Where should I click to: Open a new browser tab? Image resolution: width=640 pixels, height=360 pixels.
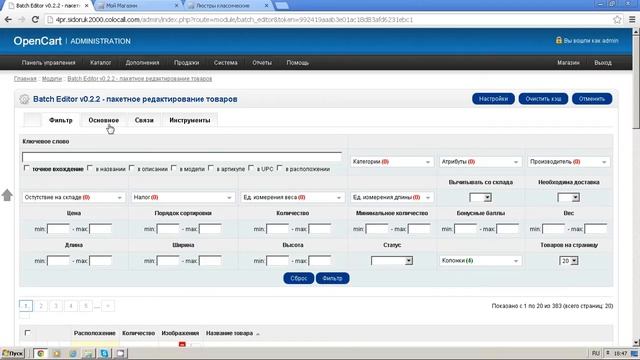pyautogui.click(x=282, y=6)
